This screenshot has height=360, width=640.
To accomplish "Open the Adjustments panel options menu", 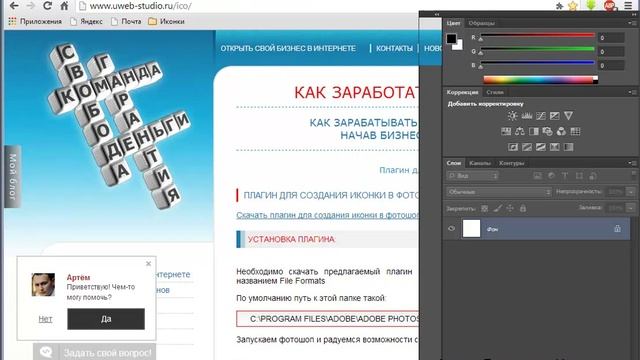I will pyautogui.click(x=632, y=93).
